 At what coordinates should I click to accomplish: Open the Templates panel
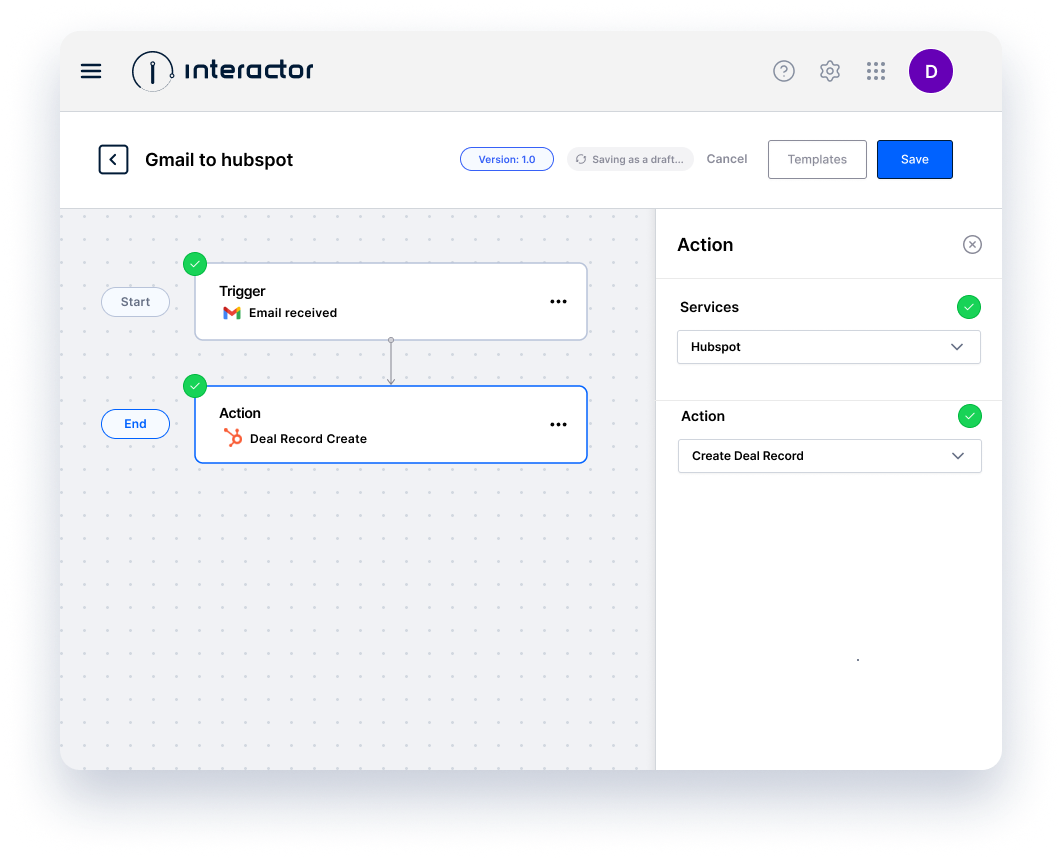[817, 159]
